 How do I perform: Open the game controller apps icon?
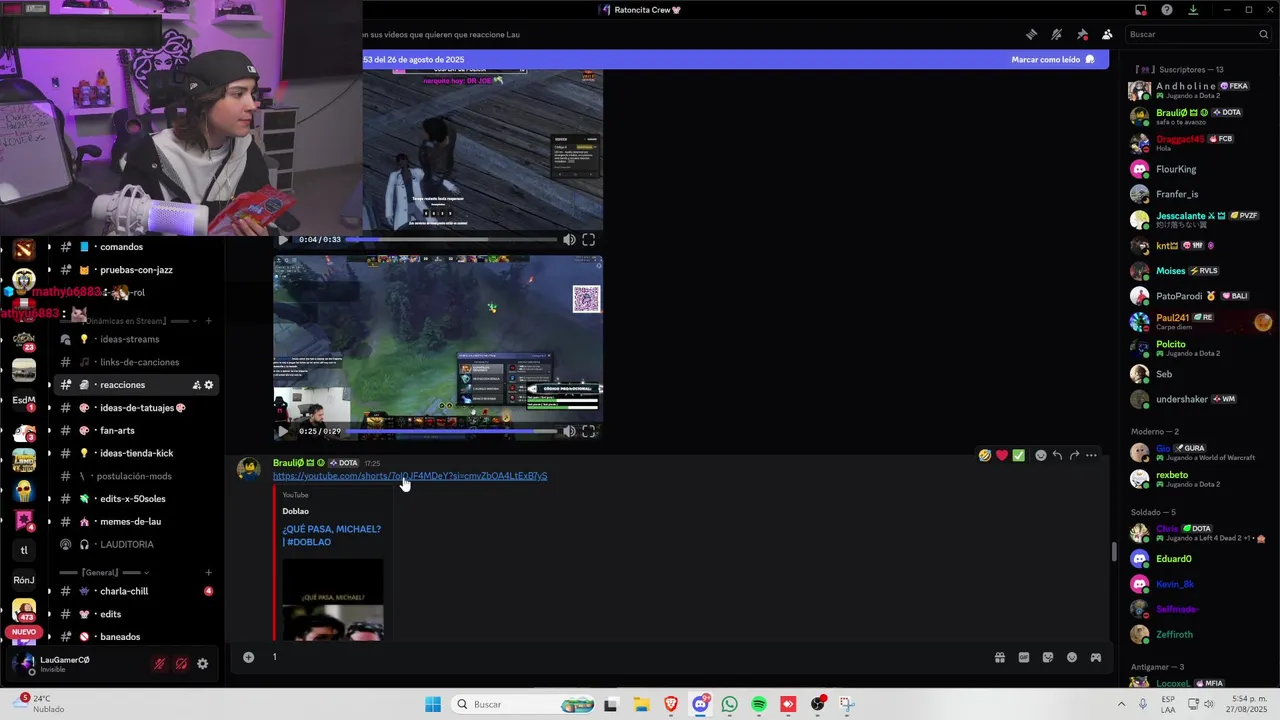click(1095, 657)
